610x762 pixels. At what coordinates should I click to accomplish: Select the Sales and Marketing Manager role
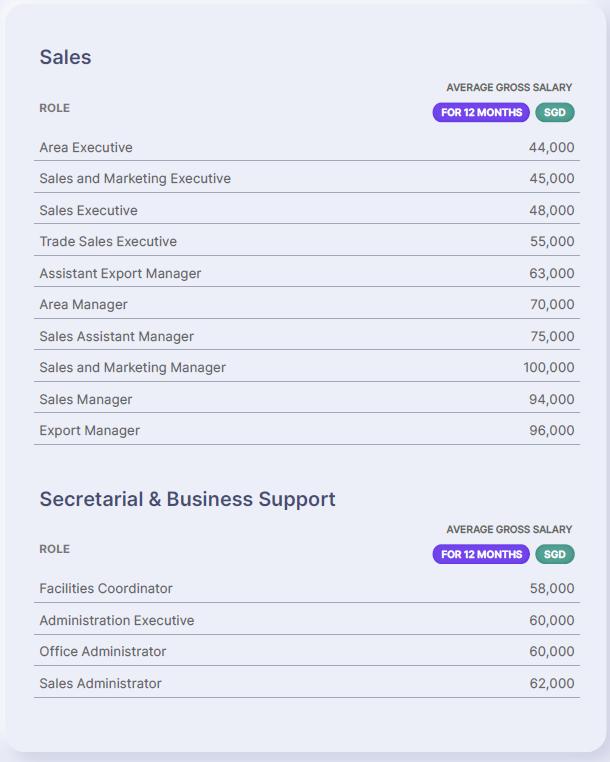pos(132,367)
